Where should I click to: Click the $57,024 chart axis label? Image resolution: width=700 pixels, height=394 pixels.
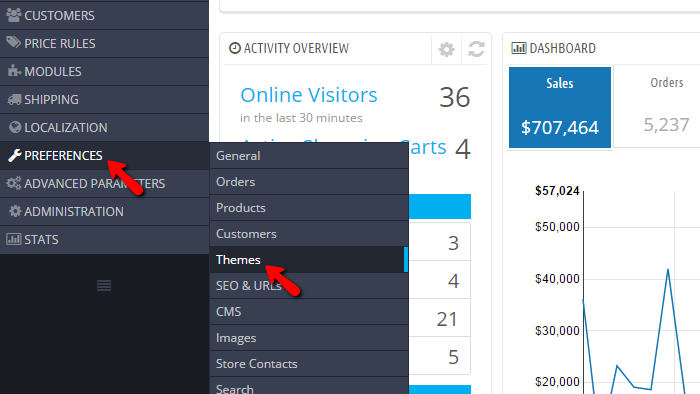click(557, 191)
